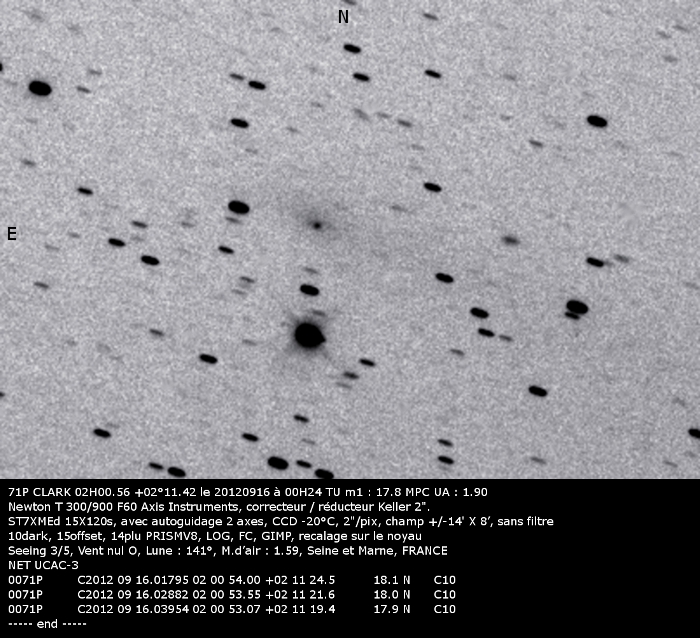
Task: Select the 'M.d'air : 1.59' airmass text
Action: tap(262, 550)
